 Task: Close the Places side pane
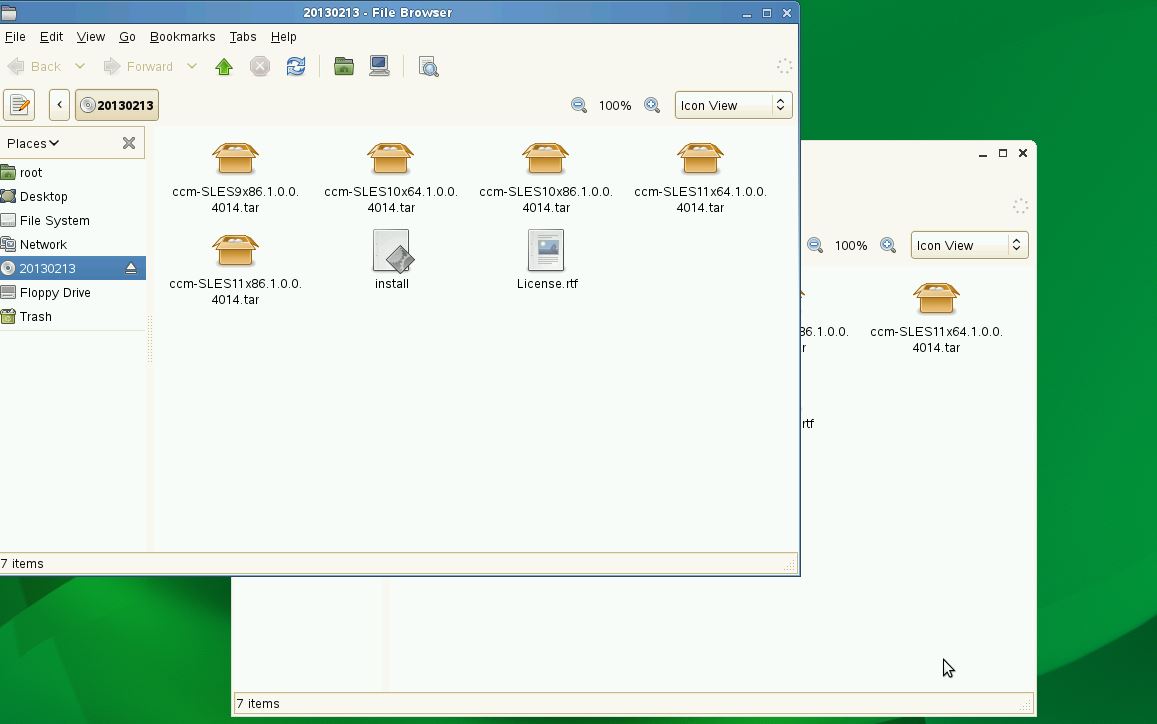pyautogui.click(x=129, y=143)
